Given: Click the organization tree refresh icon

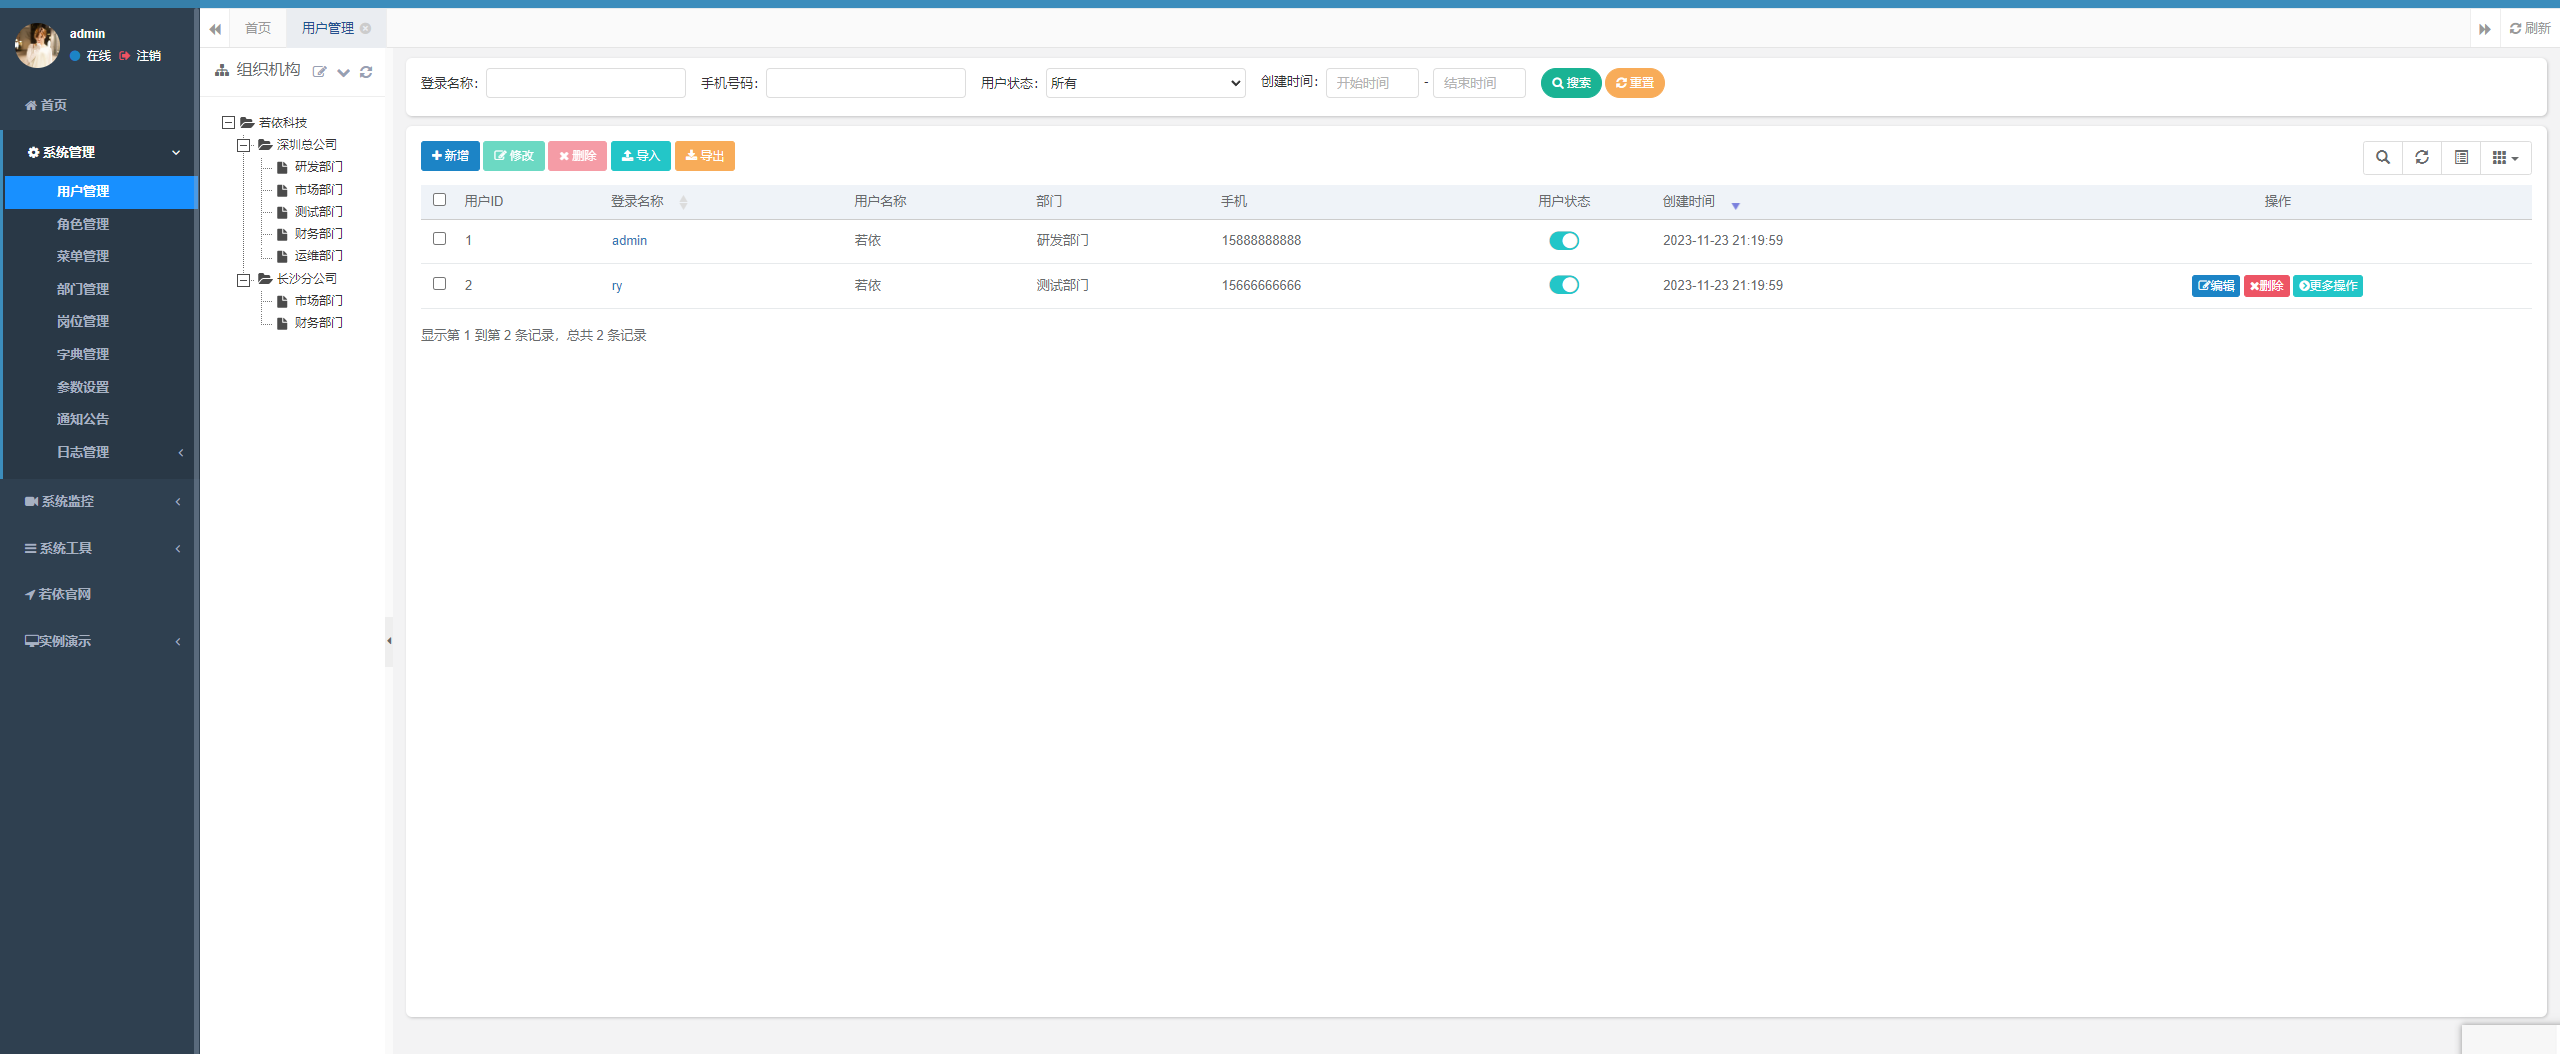Looking at the screenshot, I should click(x=366, y=72).
